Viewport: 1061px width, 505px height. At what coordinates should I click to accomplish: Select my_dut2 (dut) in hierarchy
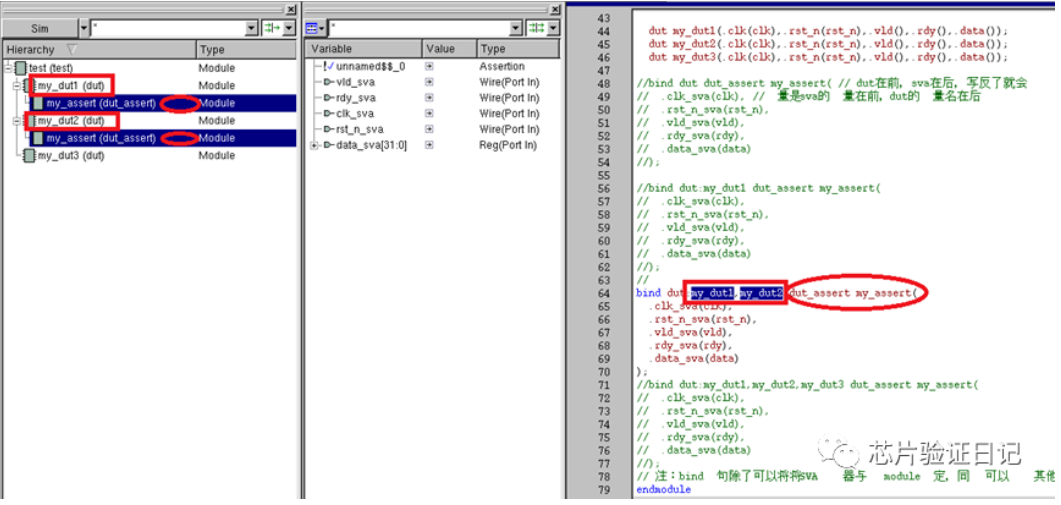pyautogui.click(x=71, y=120)
